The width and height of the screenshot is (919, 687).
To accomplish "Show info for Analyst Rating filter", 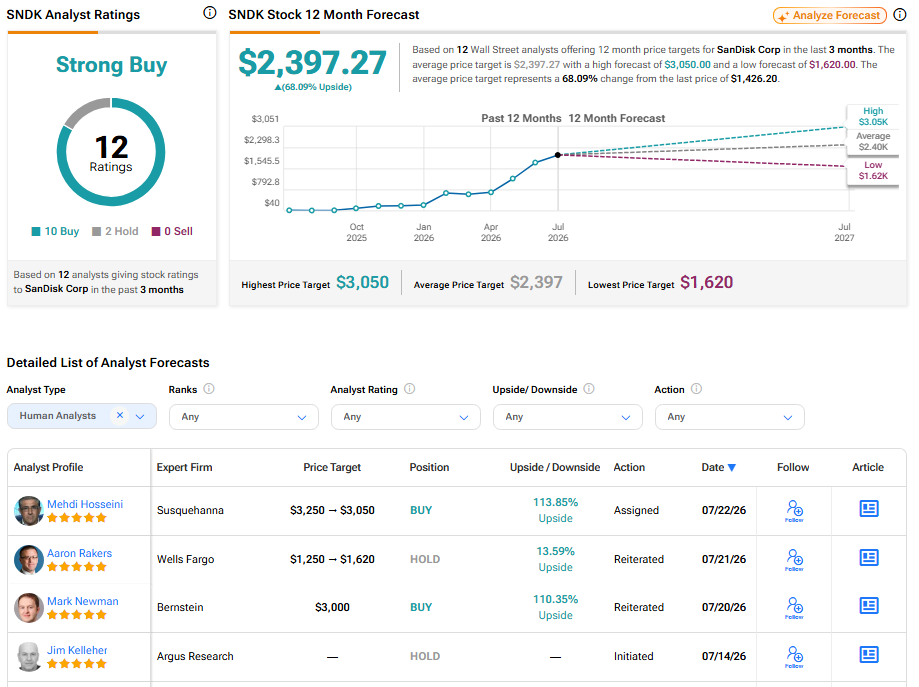I will pyautogui.click(x=410, y=389).
